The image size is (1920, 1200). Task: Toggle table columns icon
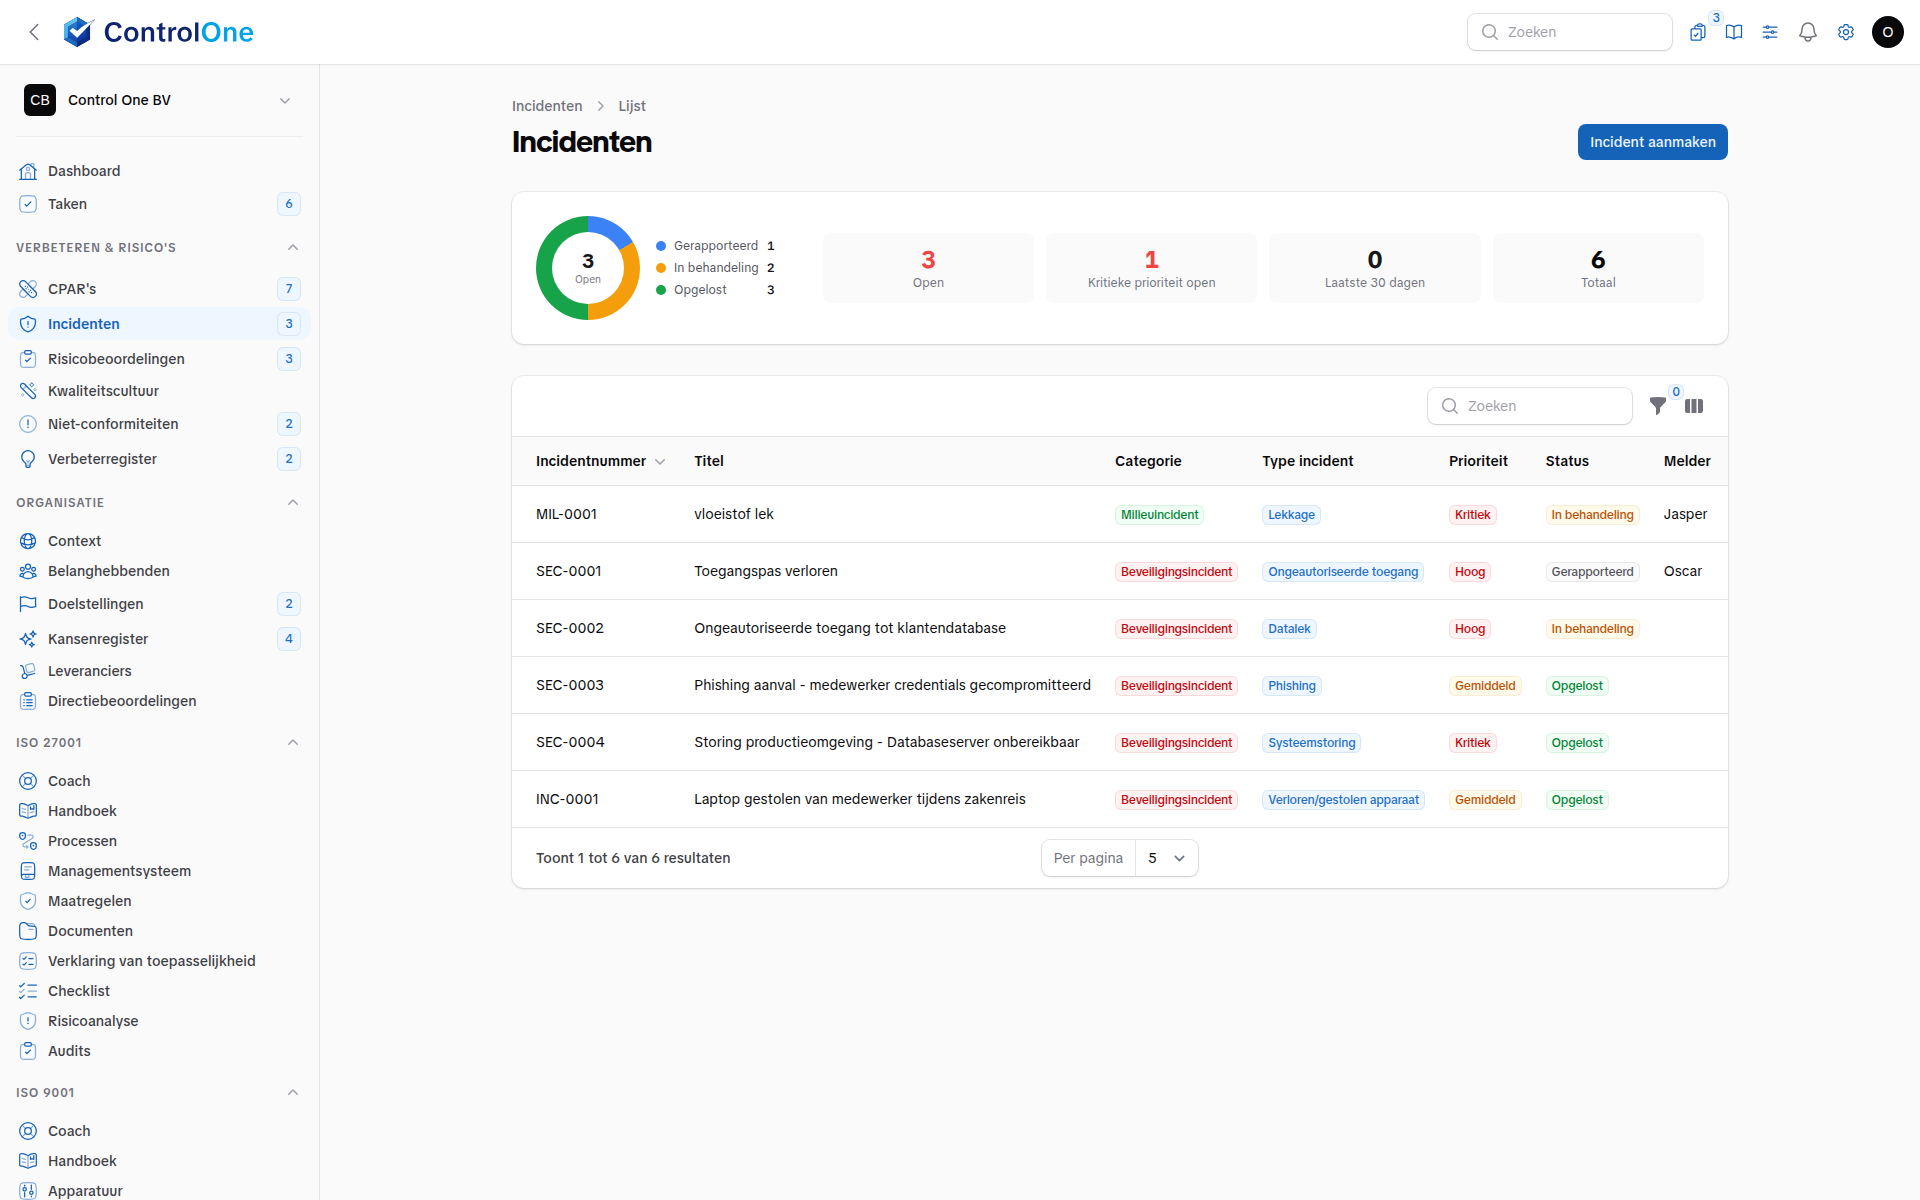click(1694, 406)
